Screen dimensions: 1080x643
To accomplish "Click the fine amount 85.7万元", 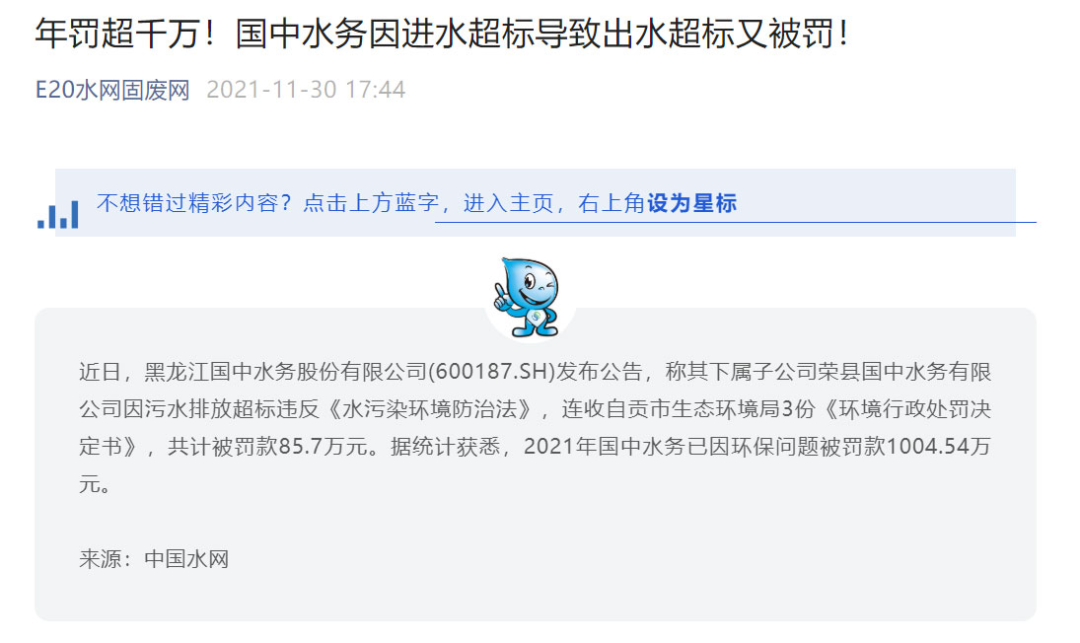I will (323, 446).
